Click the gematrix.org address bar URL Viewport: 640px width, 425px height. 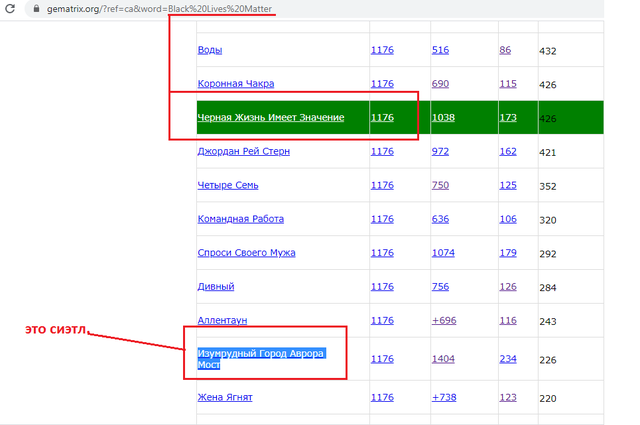[159, 9]
